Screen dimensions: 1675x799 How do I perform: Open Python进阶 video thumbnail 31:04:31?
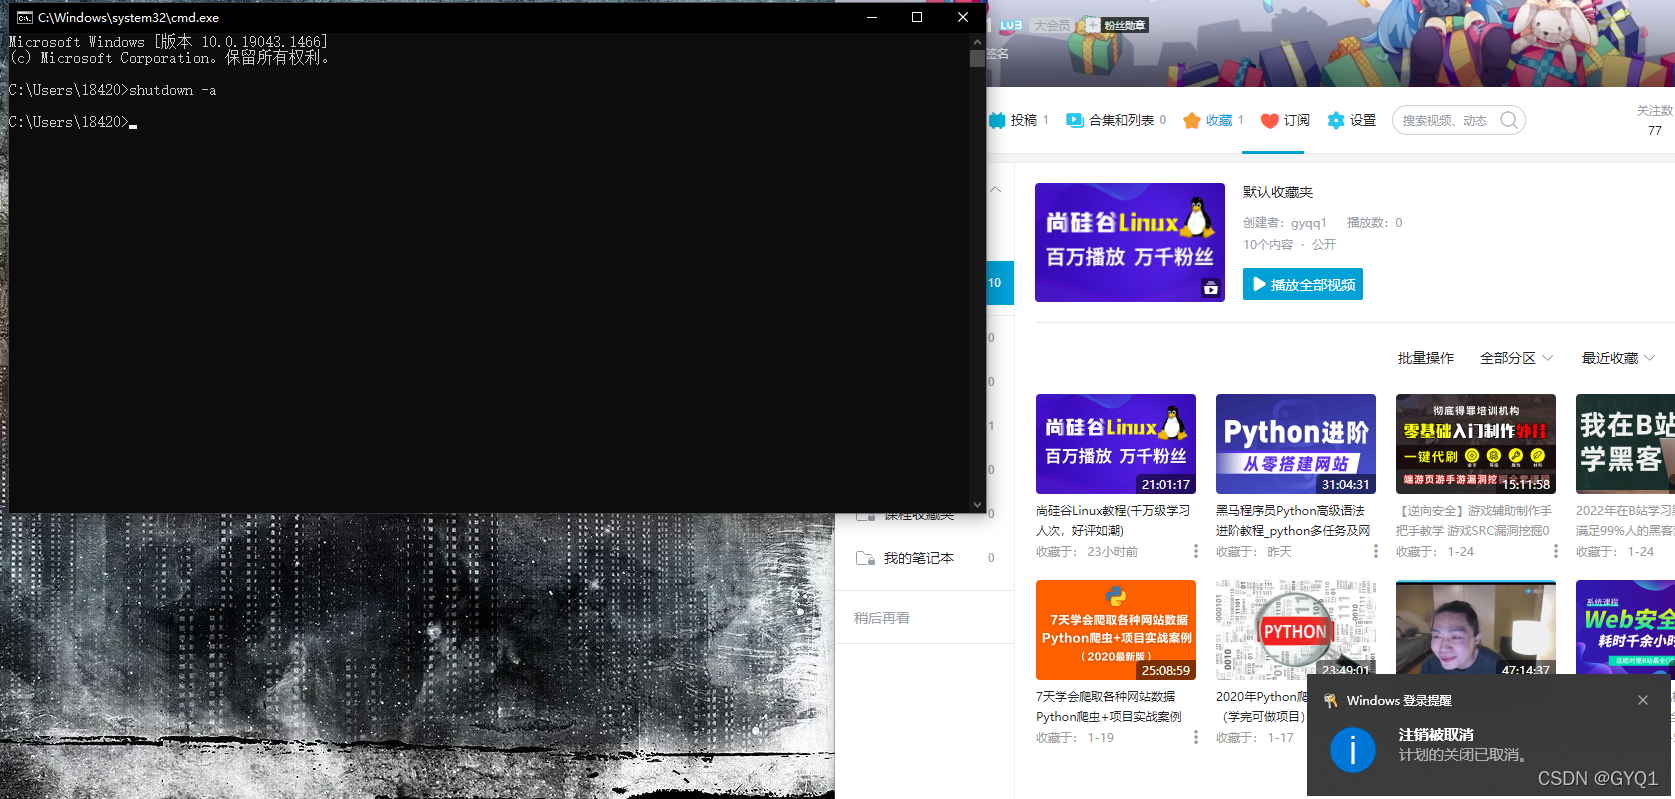click(1296, 444)
